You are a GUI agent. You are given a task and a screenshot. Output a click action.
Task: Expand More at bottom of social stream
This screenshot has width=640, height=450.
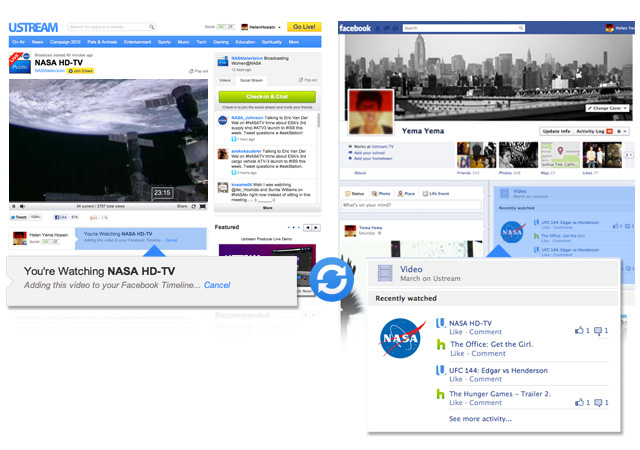click(267, 208)
